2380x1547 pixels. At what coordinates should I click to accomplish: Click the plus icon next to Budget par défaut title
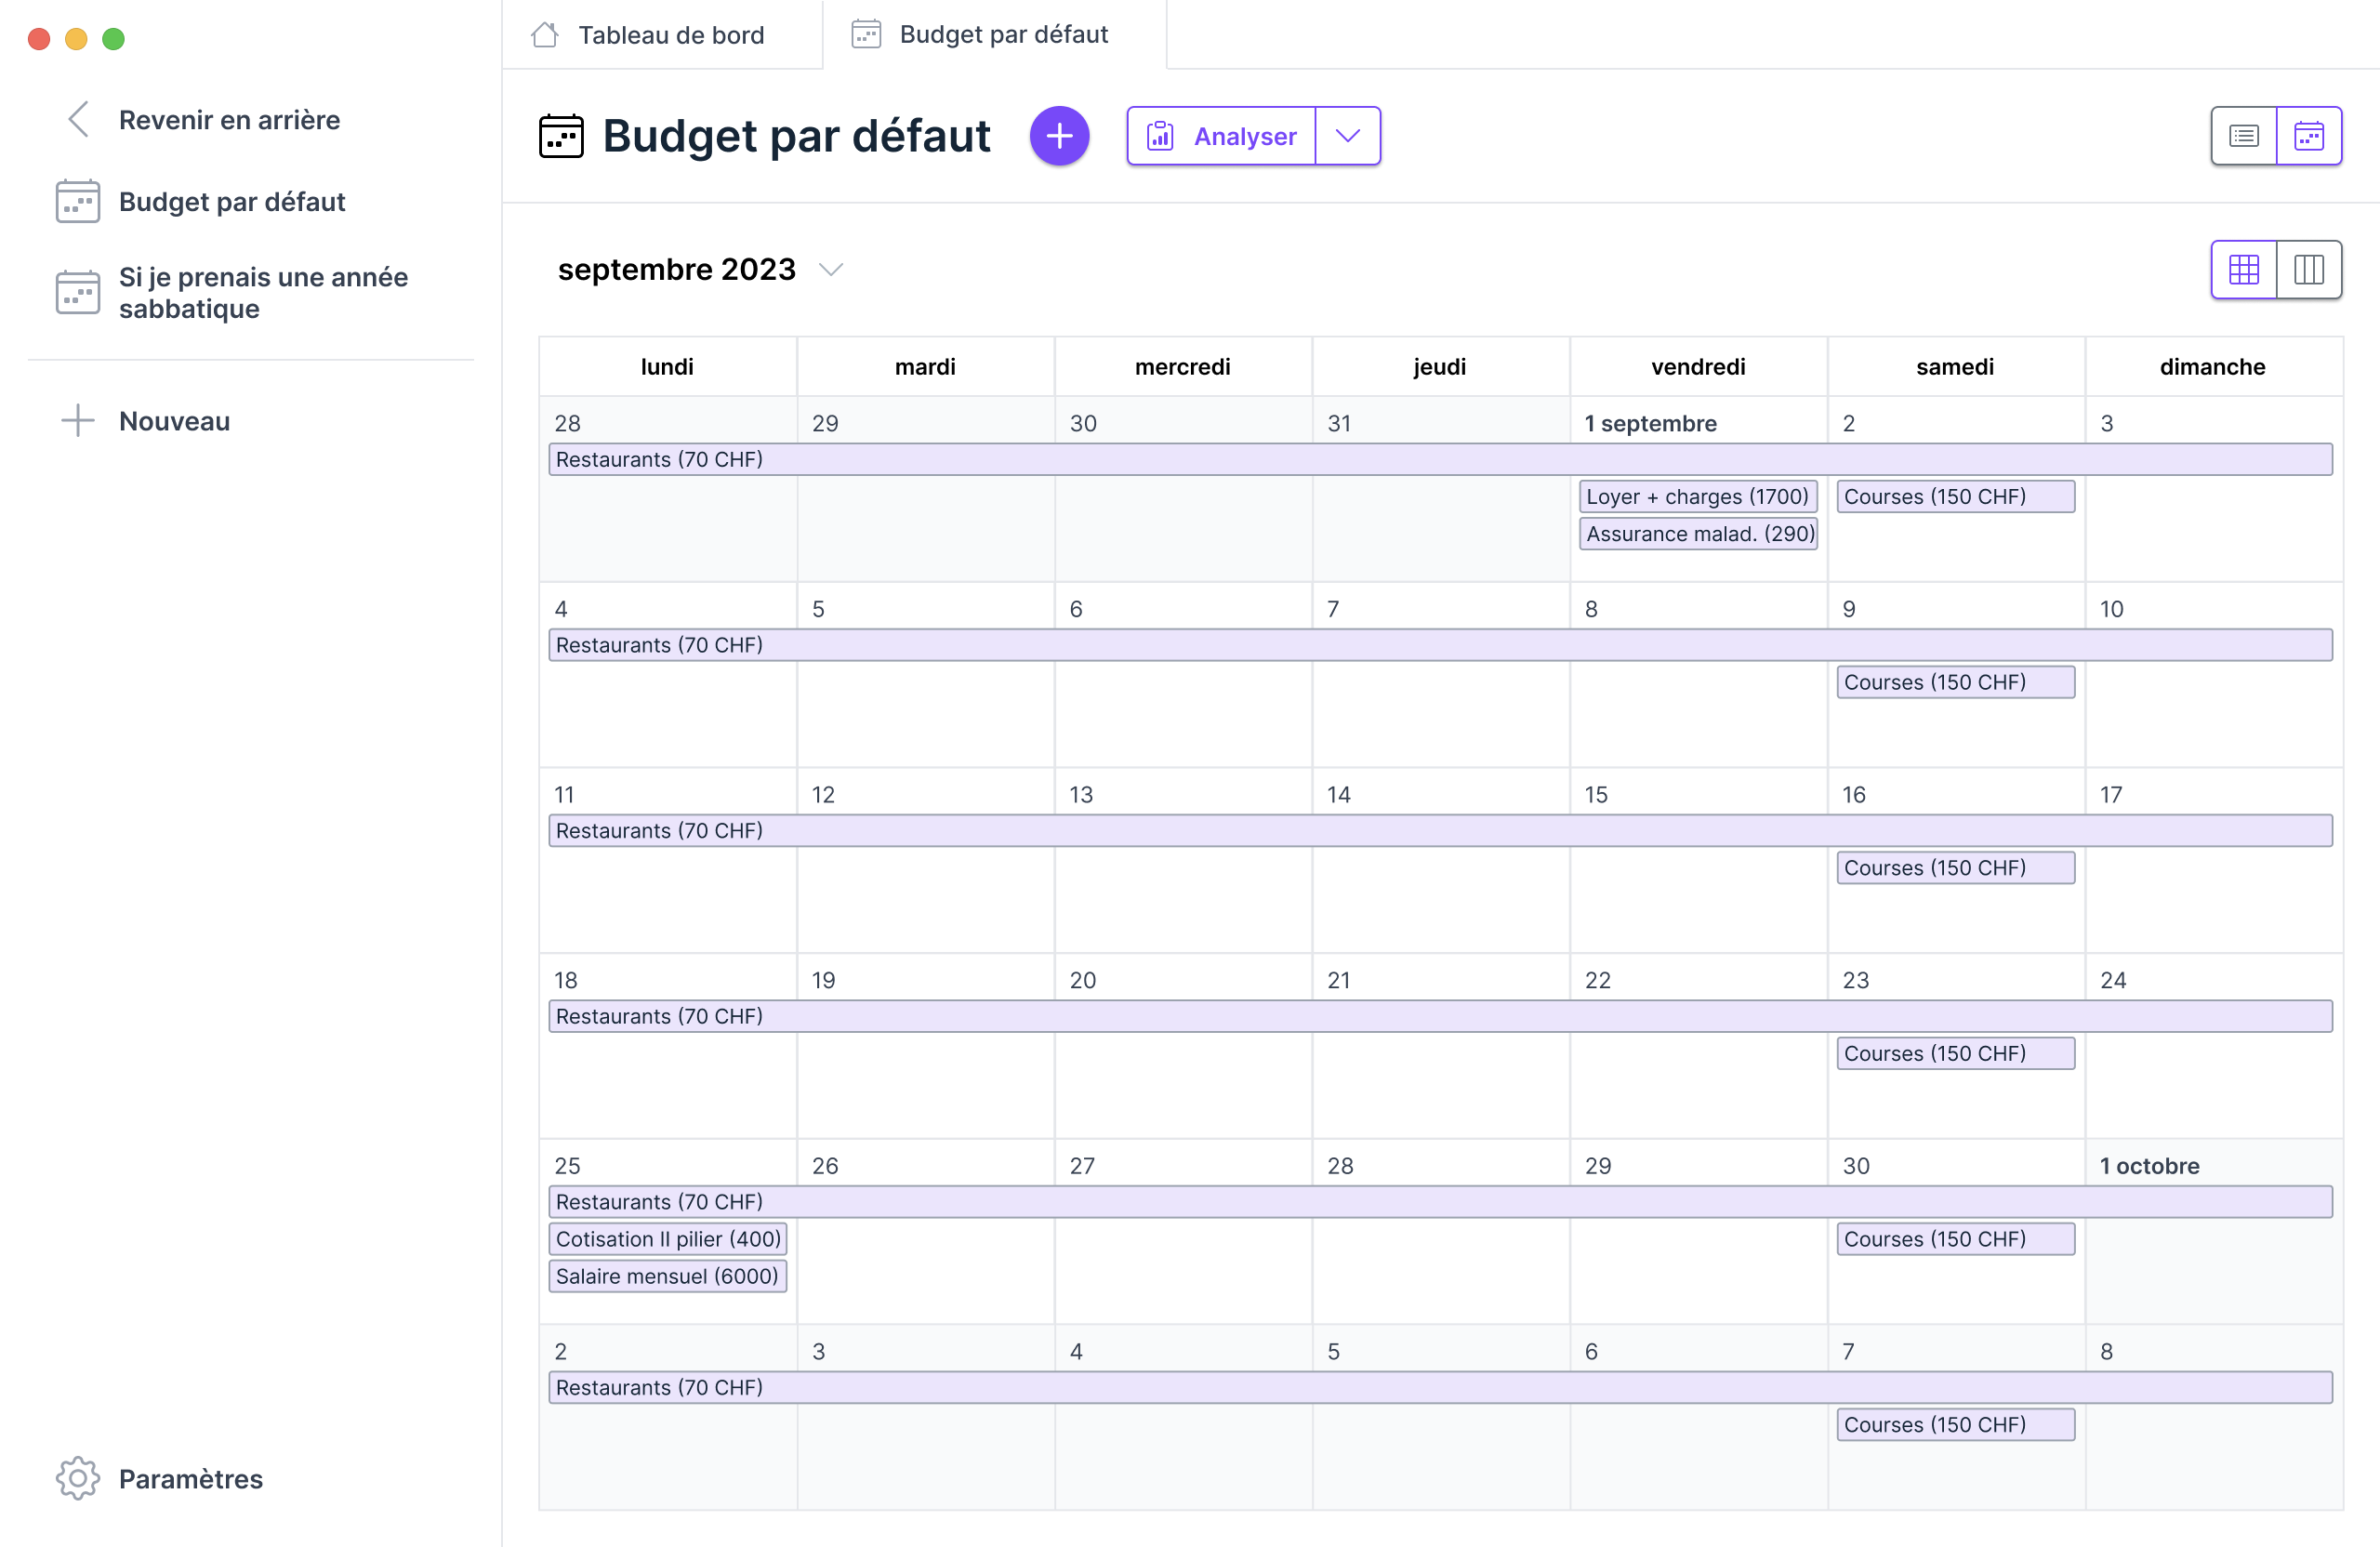pos(1059,136)
